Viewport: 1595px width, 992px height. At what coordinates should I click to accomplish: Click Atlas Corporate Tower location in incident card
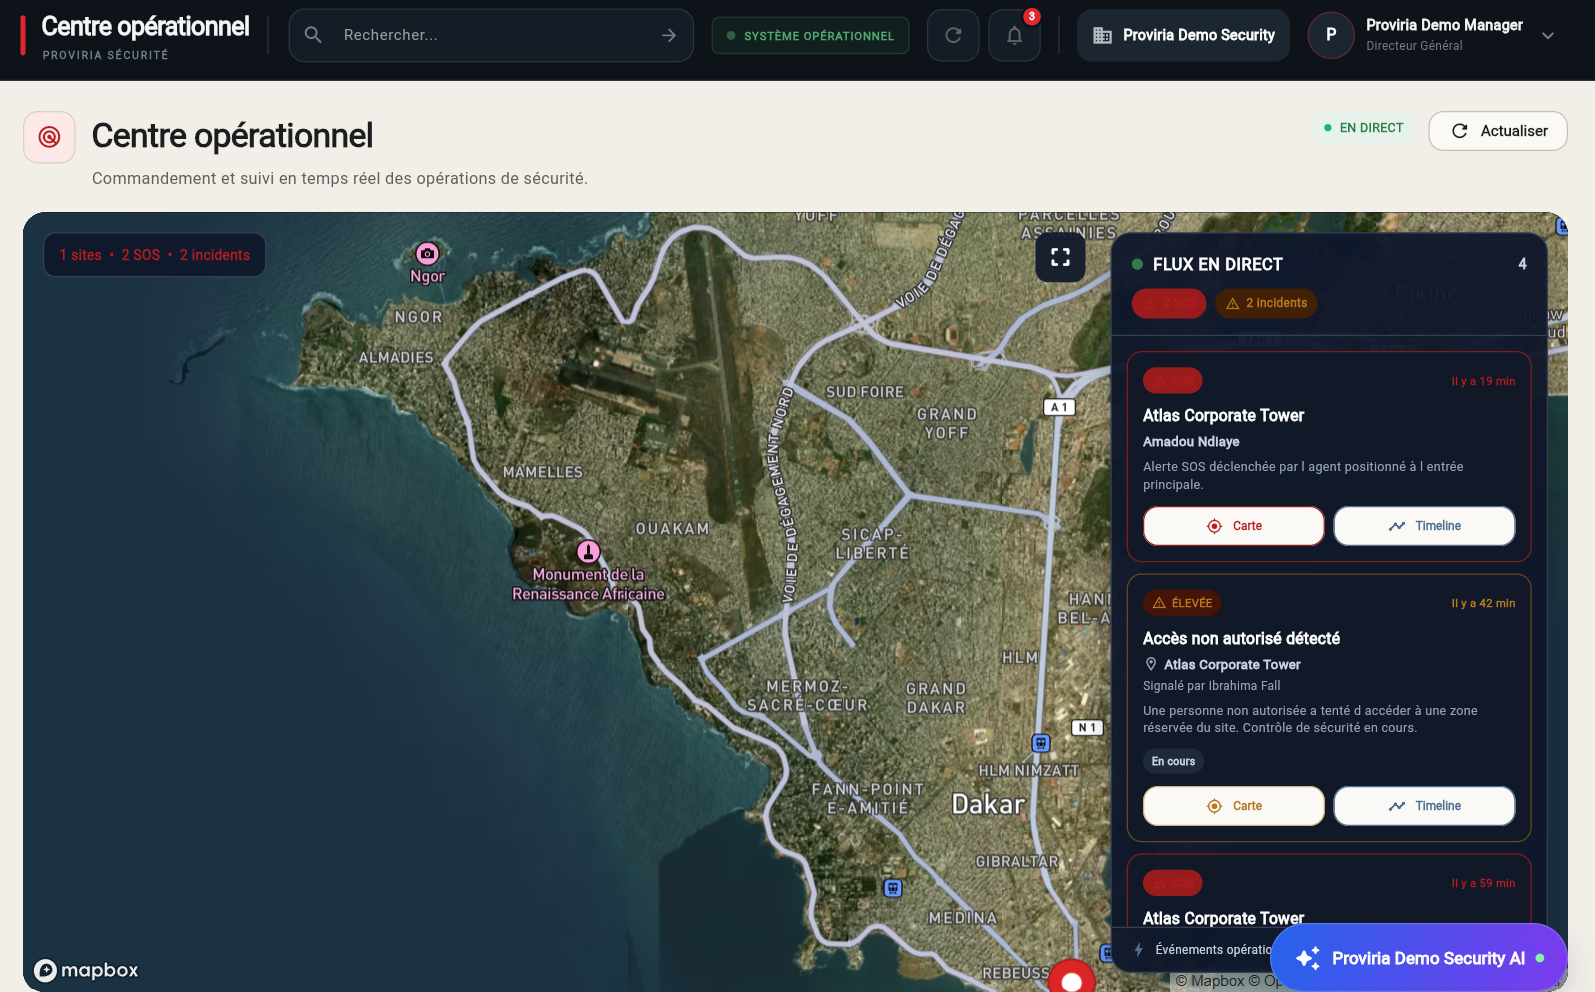coord(1232,664)
